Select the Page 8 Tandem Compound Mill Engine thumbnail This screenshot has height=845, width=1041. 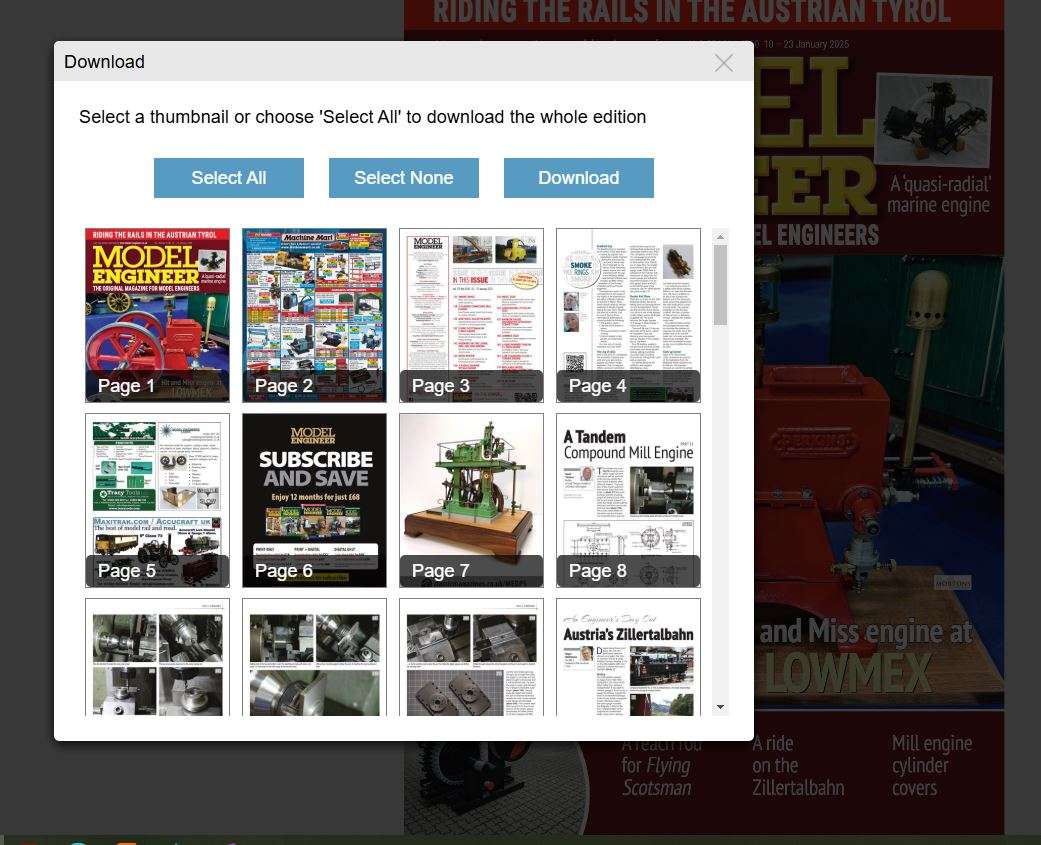tap(628, 500)
